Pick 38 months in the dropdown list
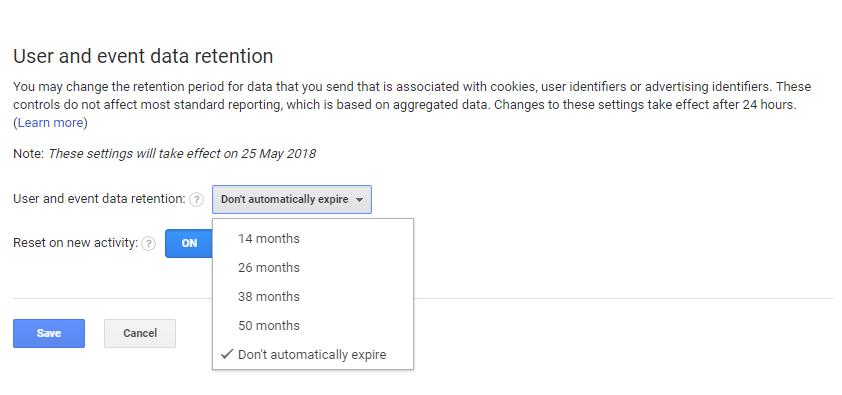The width and height of the screenshot is (842, 395). point(313,296)
